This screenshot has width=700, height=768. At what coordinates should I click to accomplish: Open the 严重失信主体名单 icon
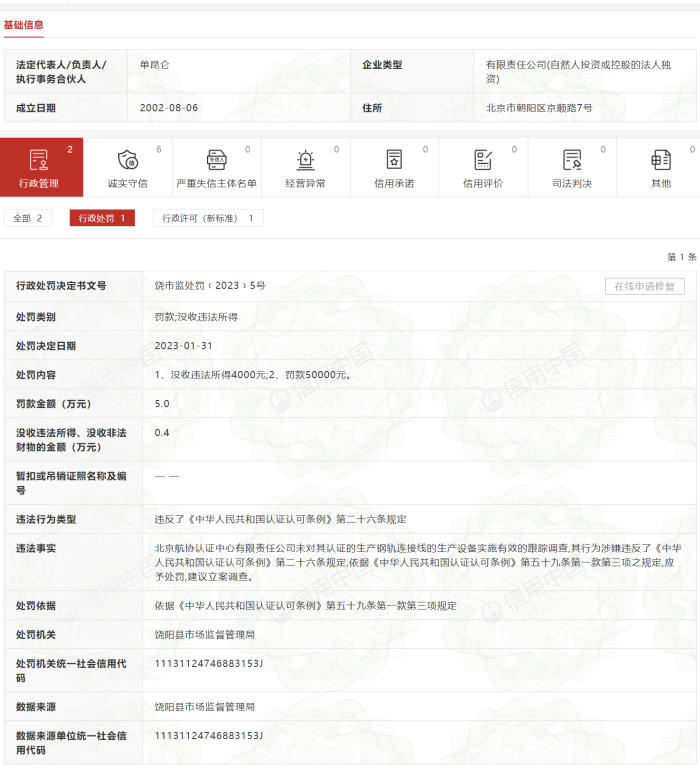coord(217,160)
